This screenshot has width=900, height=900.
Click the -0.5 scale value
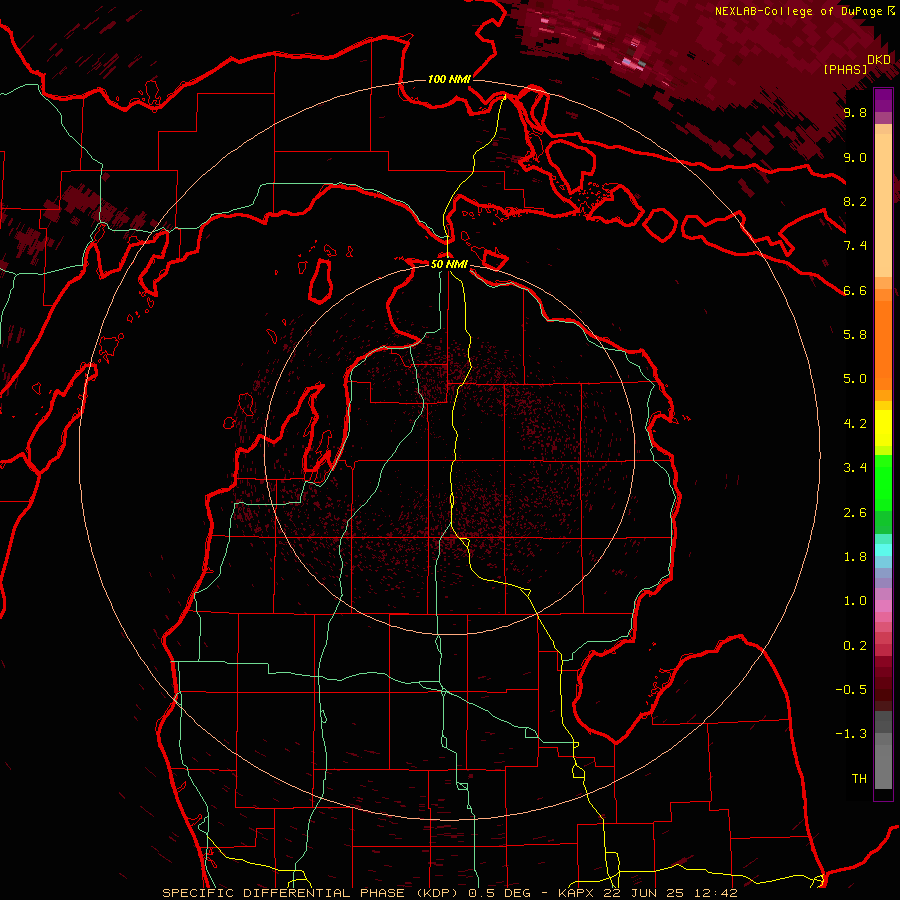pyautogui.click(x=851, y=690)
